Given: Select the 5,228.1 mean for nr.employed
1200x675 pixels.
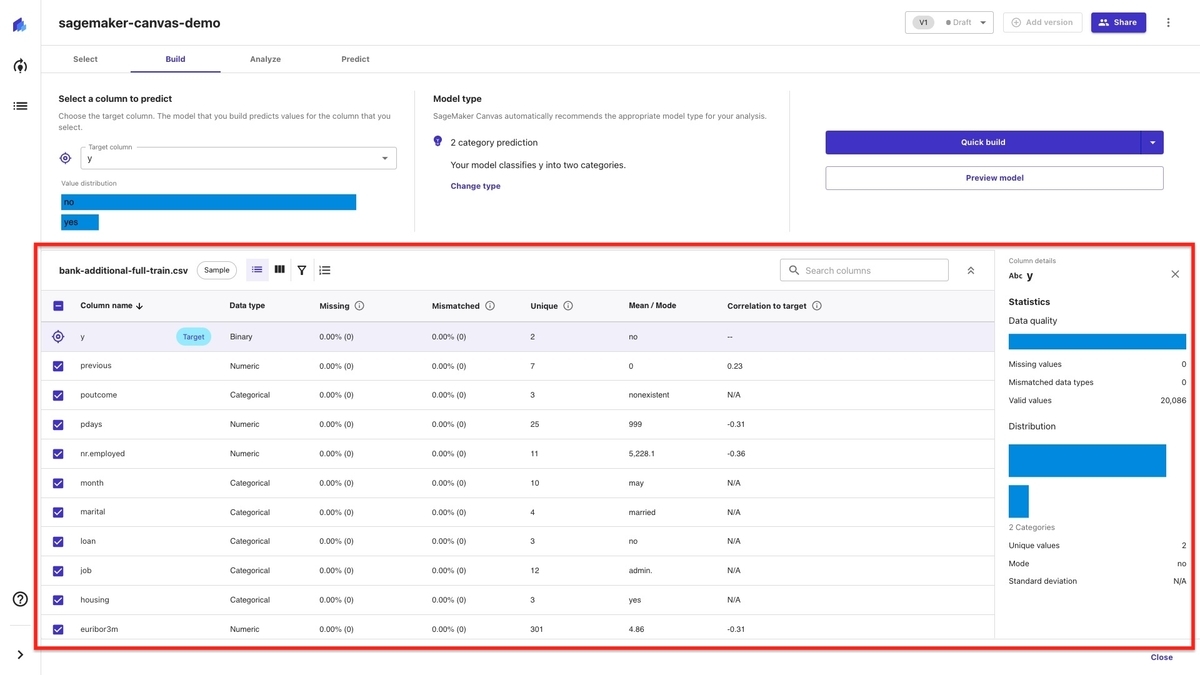Looking at the screenshot, I should pos(642,454).
